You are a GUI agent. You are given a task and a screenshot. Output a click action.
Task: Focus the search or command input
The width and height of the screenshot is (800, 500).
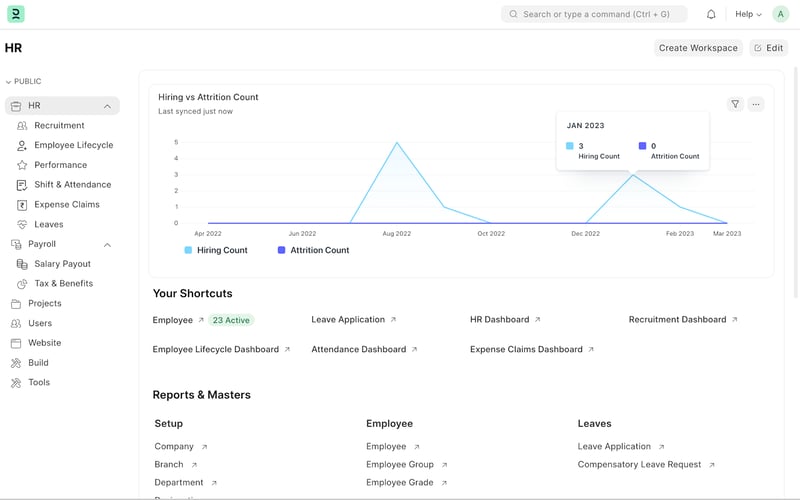pyautogui.click(x=594, y=14)
